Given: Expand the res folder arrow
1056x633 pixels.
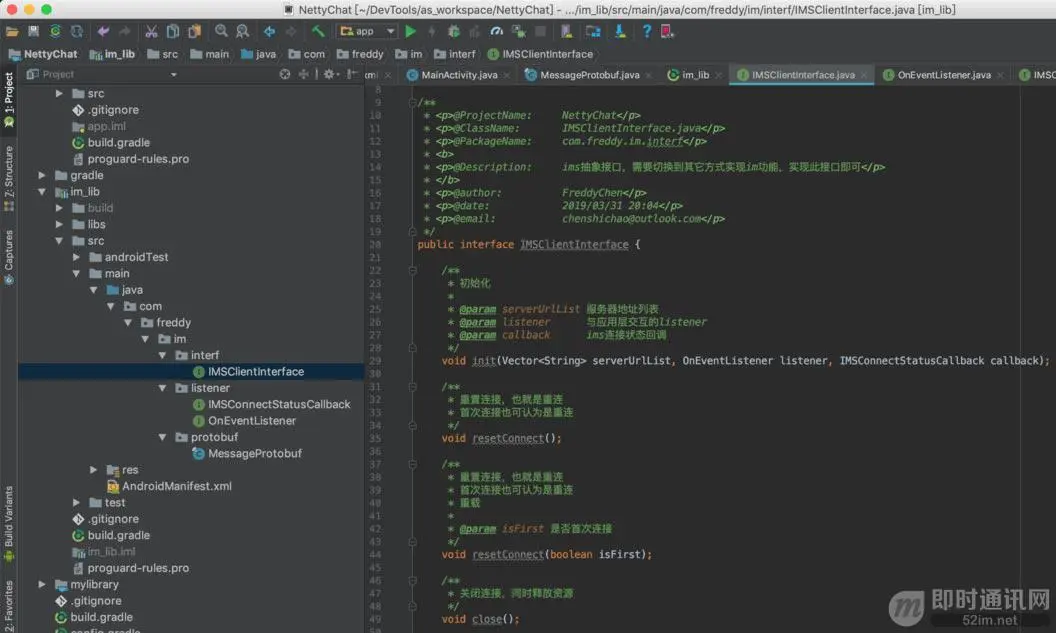Looking at the screenshot, I should [x=94, y=470].
